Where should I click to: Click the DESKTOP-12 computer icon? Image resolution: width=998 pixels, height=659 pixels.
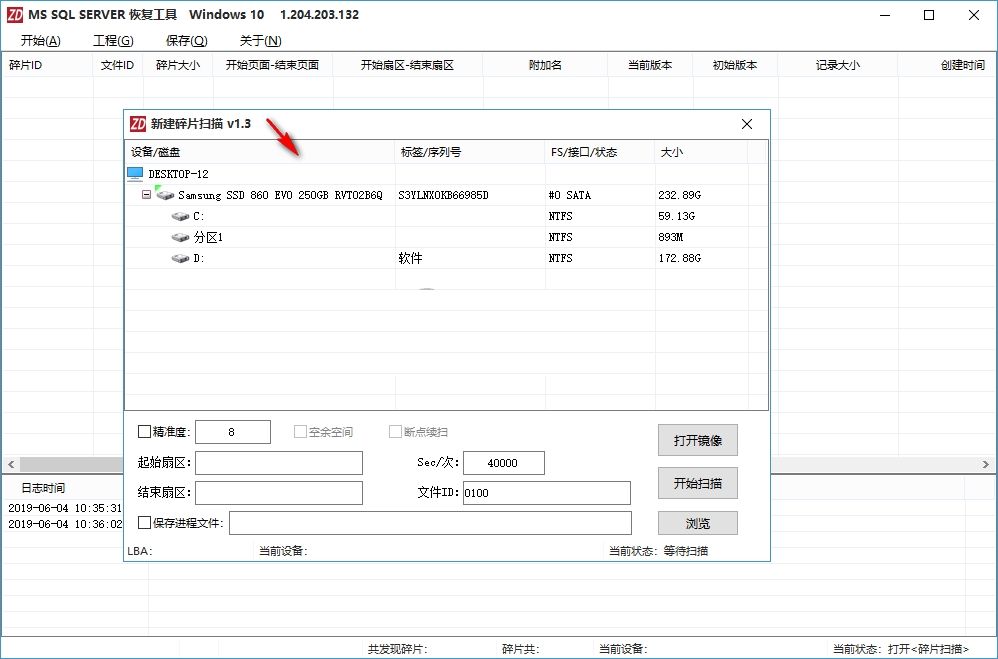point(135,174)
